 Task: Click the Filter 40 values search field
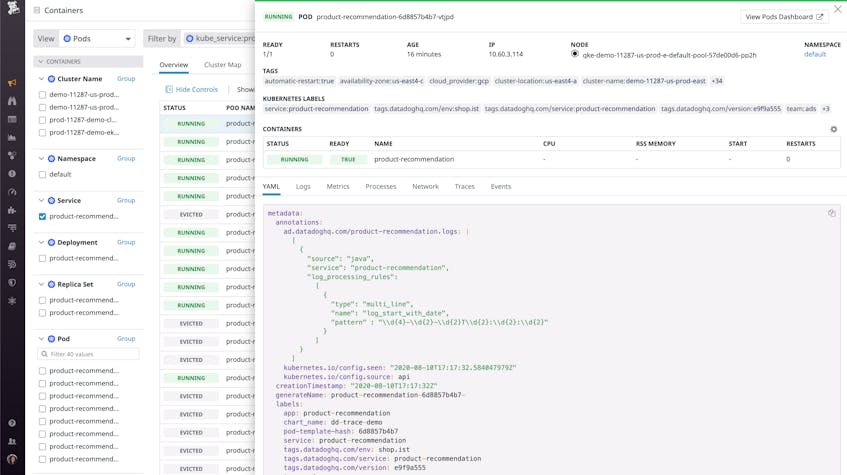[89, 354]
